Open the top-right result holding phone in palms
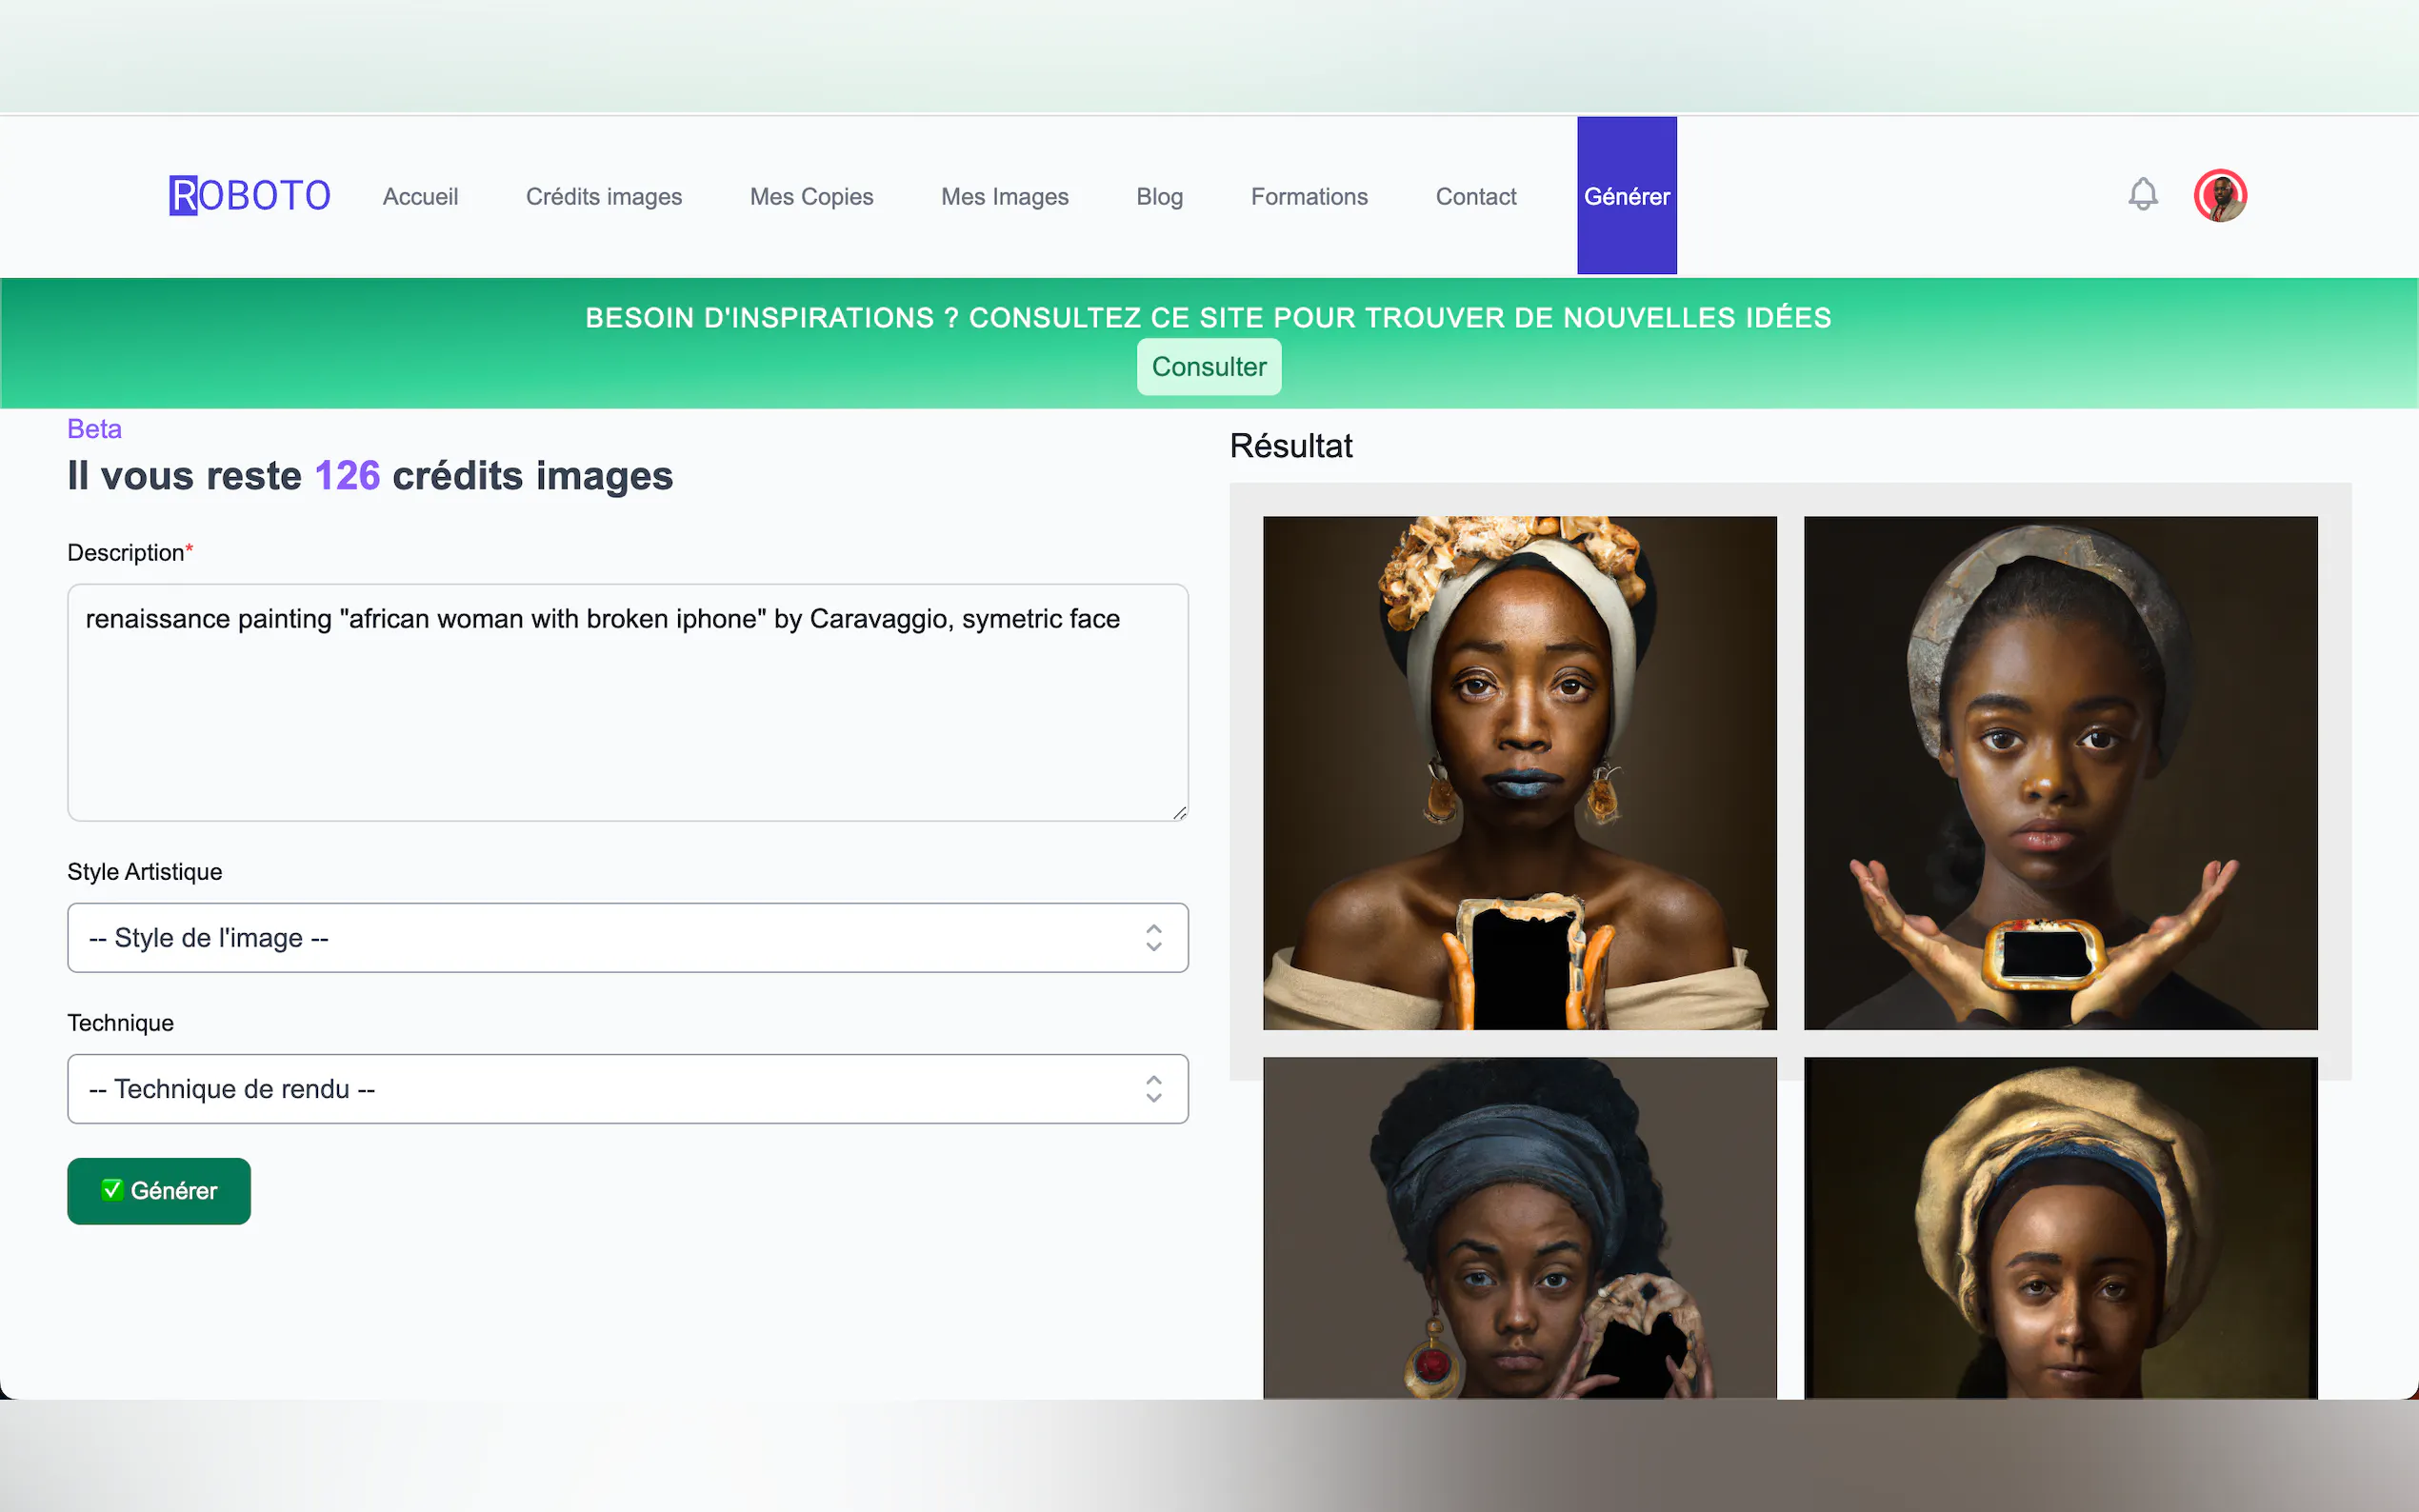The height and width of the screenshot is (1512, 2419). [2060, 772]
